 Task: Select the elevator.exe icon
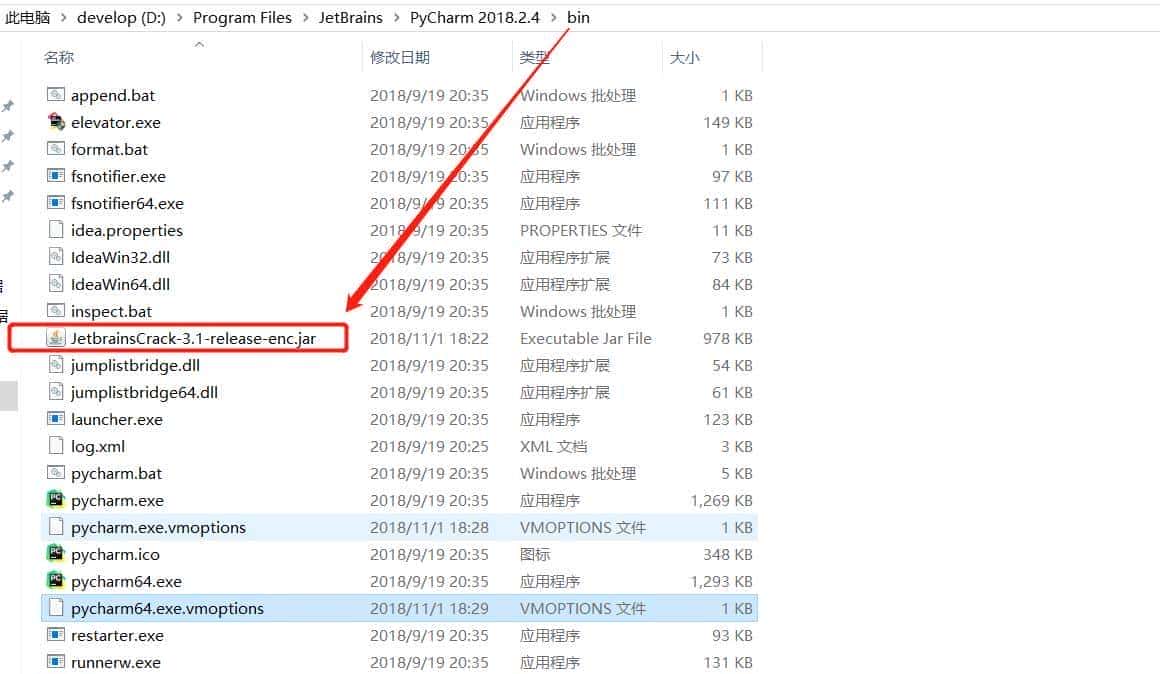click(x=56, y=122)
